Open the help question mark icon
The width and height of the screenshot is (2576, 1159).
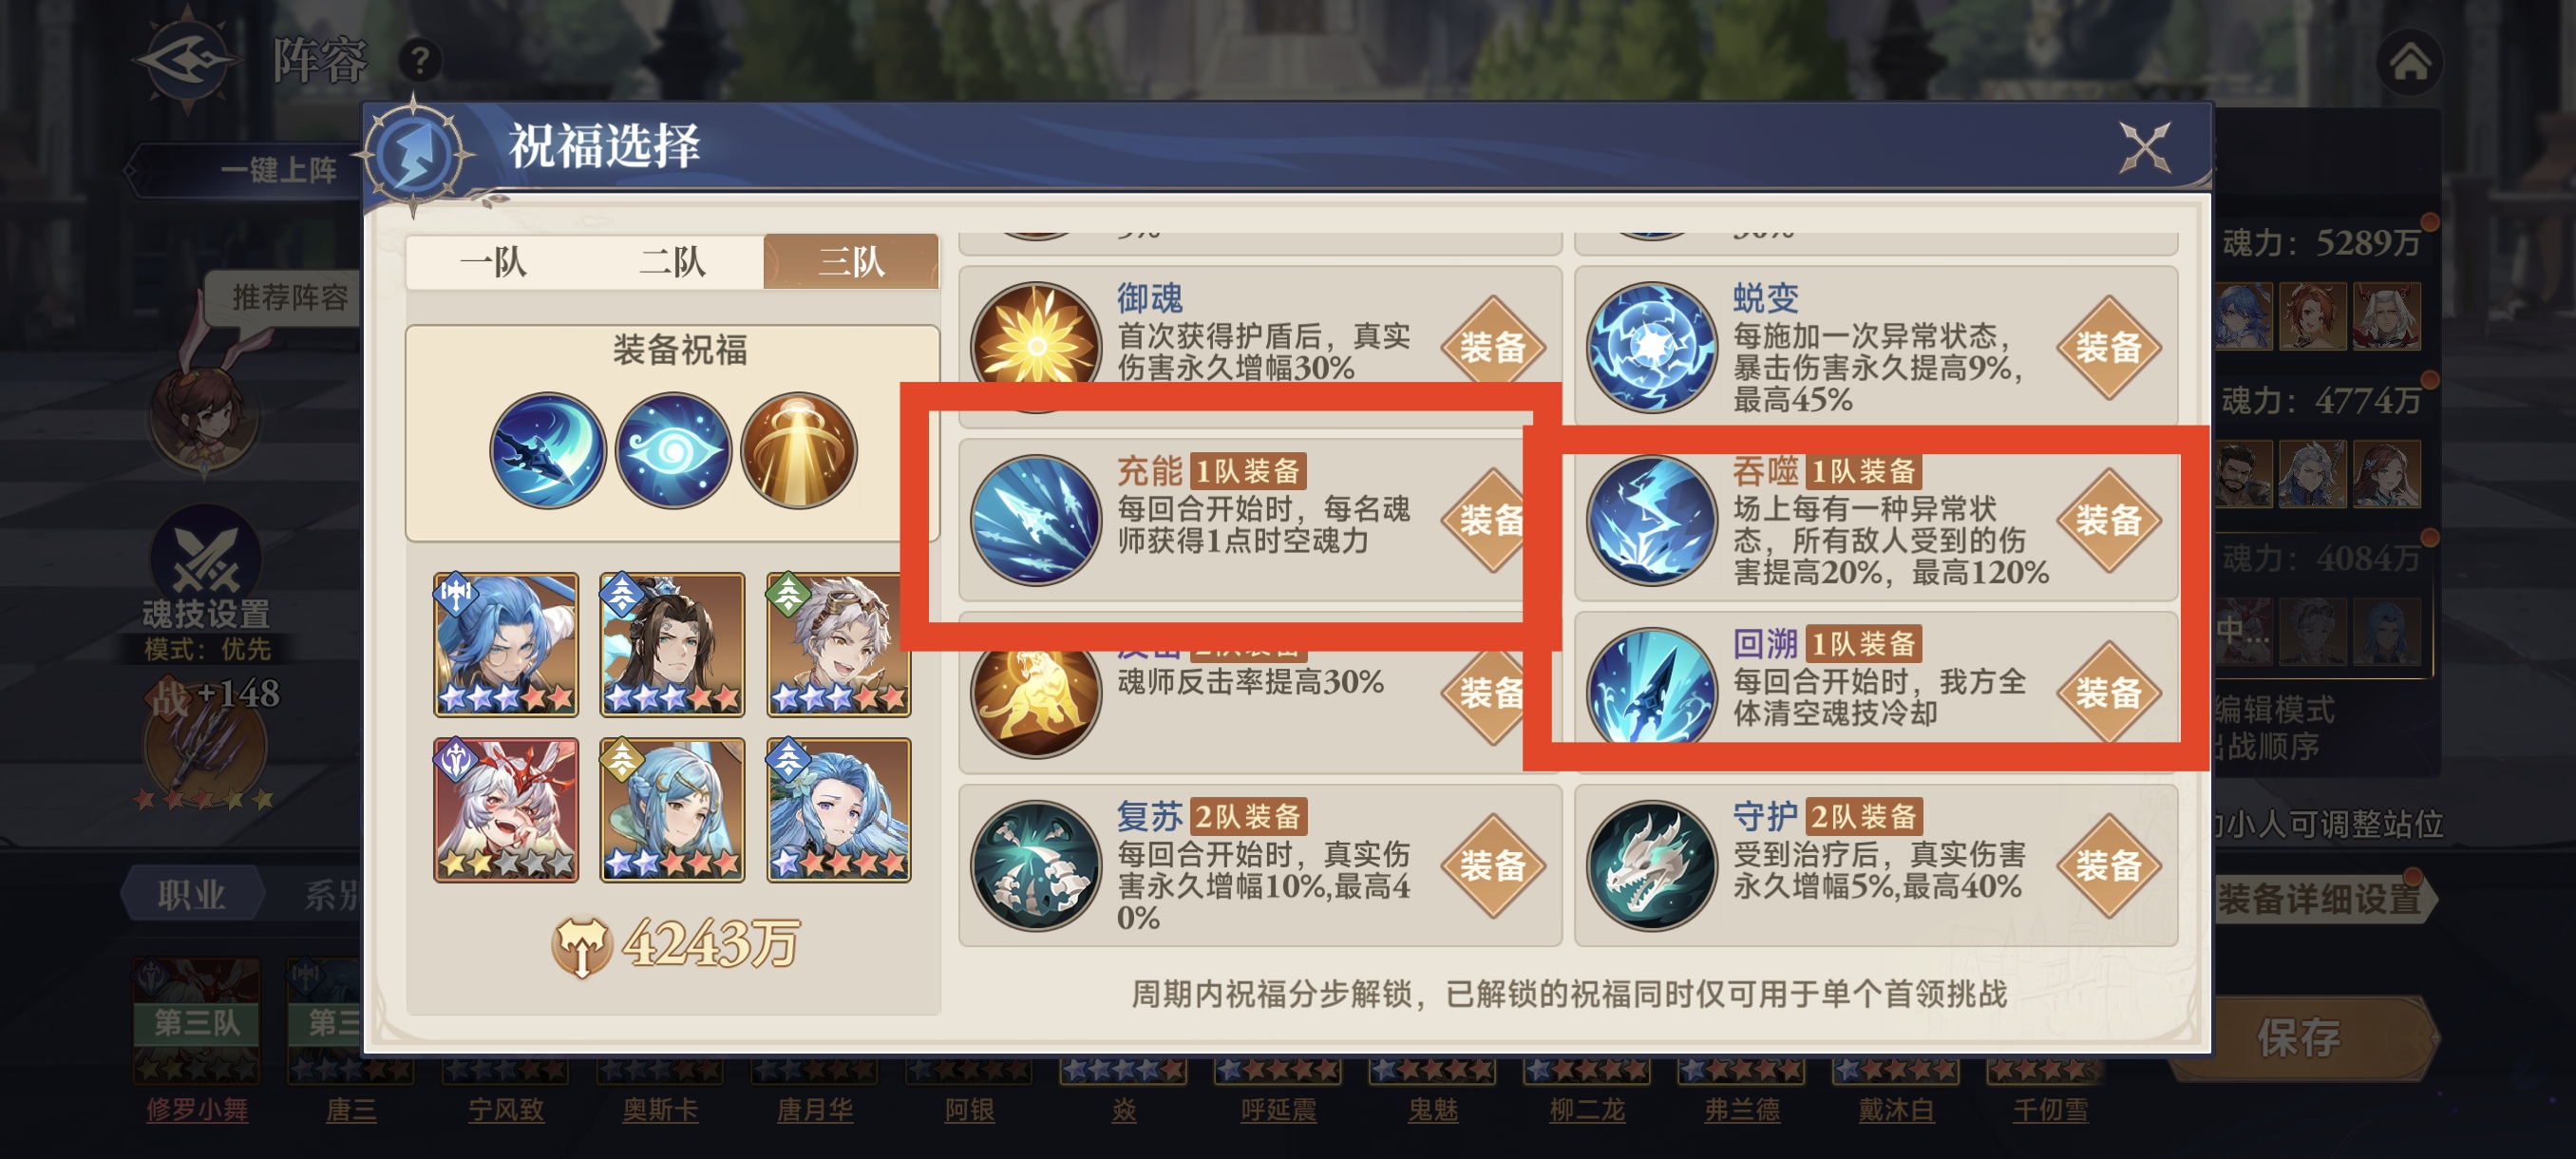[x=420, y=61]
